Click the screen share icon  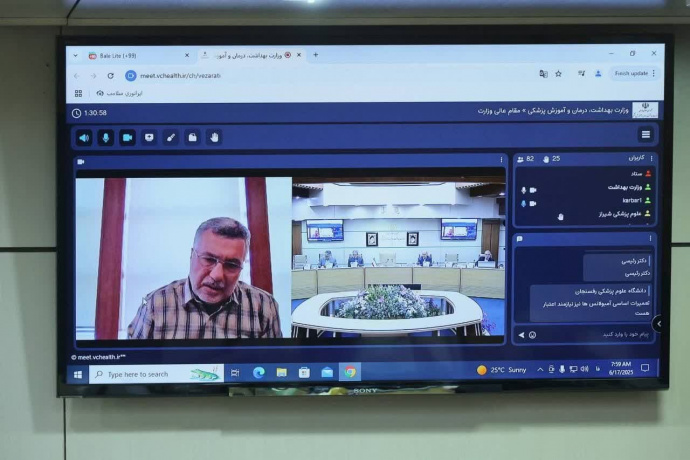(x=149, y=137)
